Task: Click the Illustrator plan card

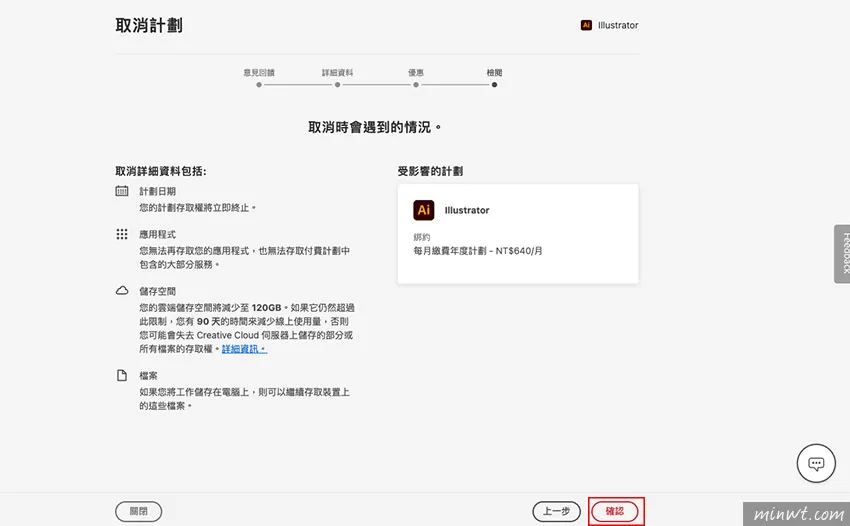Action: pos(518,233)
